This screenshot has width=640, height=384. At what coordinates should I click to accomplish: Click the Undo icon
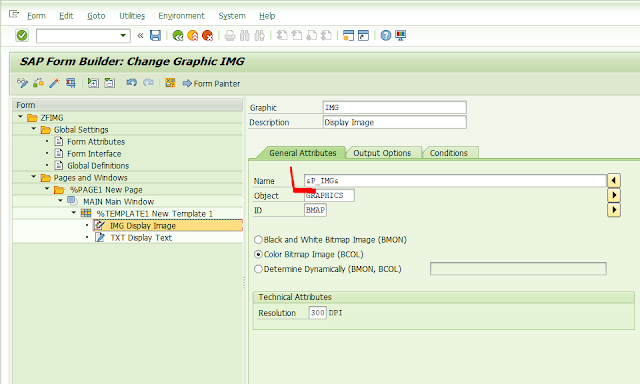pos(131,83)
